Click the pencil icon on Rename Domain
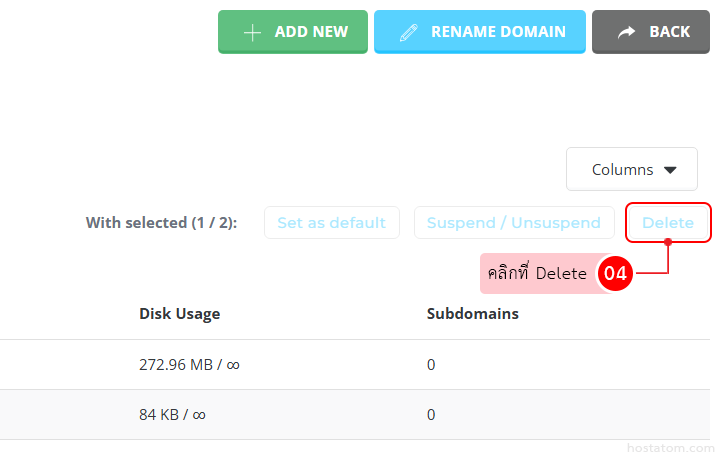Image resolution: width=719 pixels, height=456 pixels. pos(407,32)
